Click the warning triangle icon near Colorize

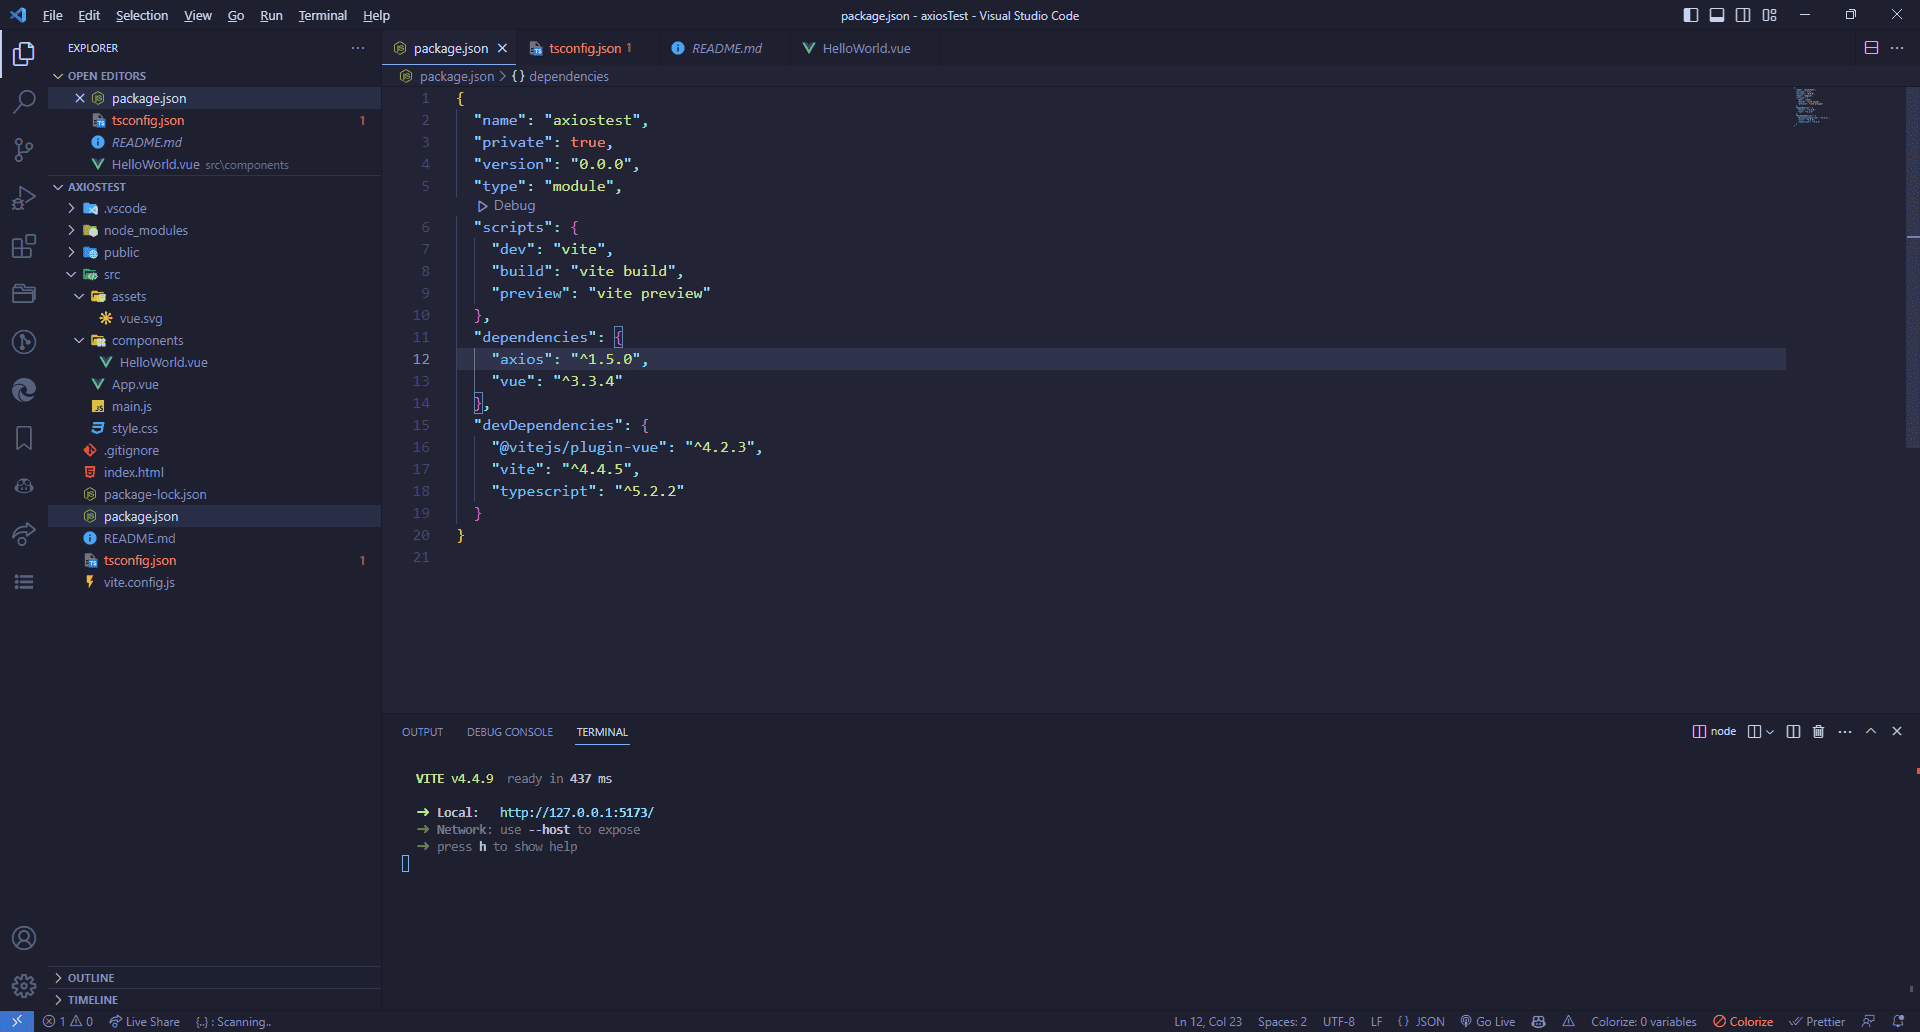(1568, 1021)
